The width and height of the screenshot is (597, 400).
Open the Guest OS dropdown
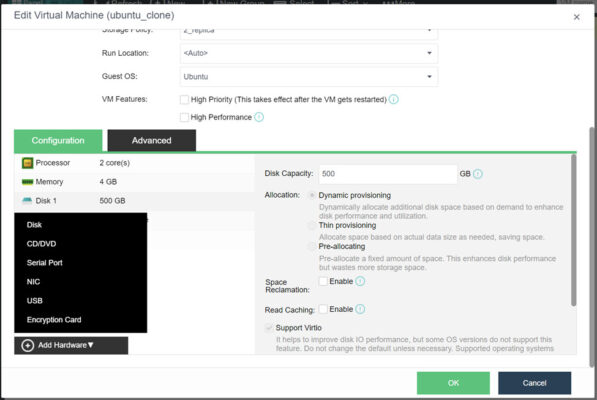(309, 76)
